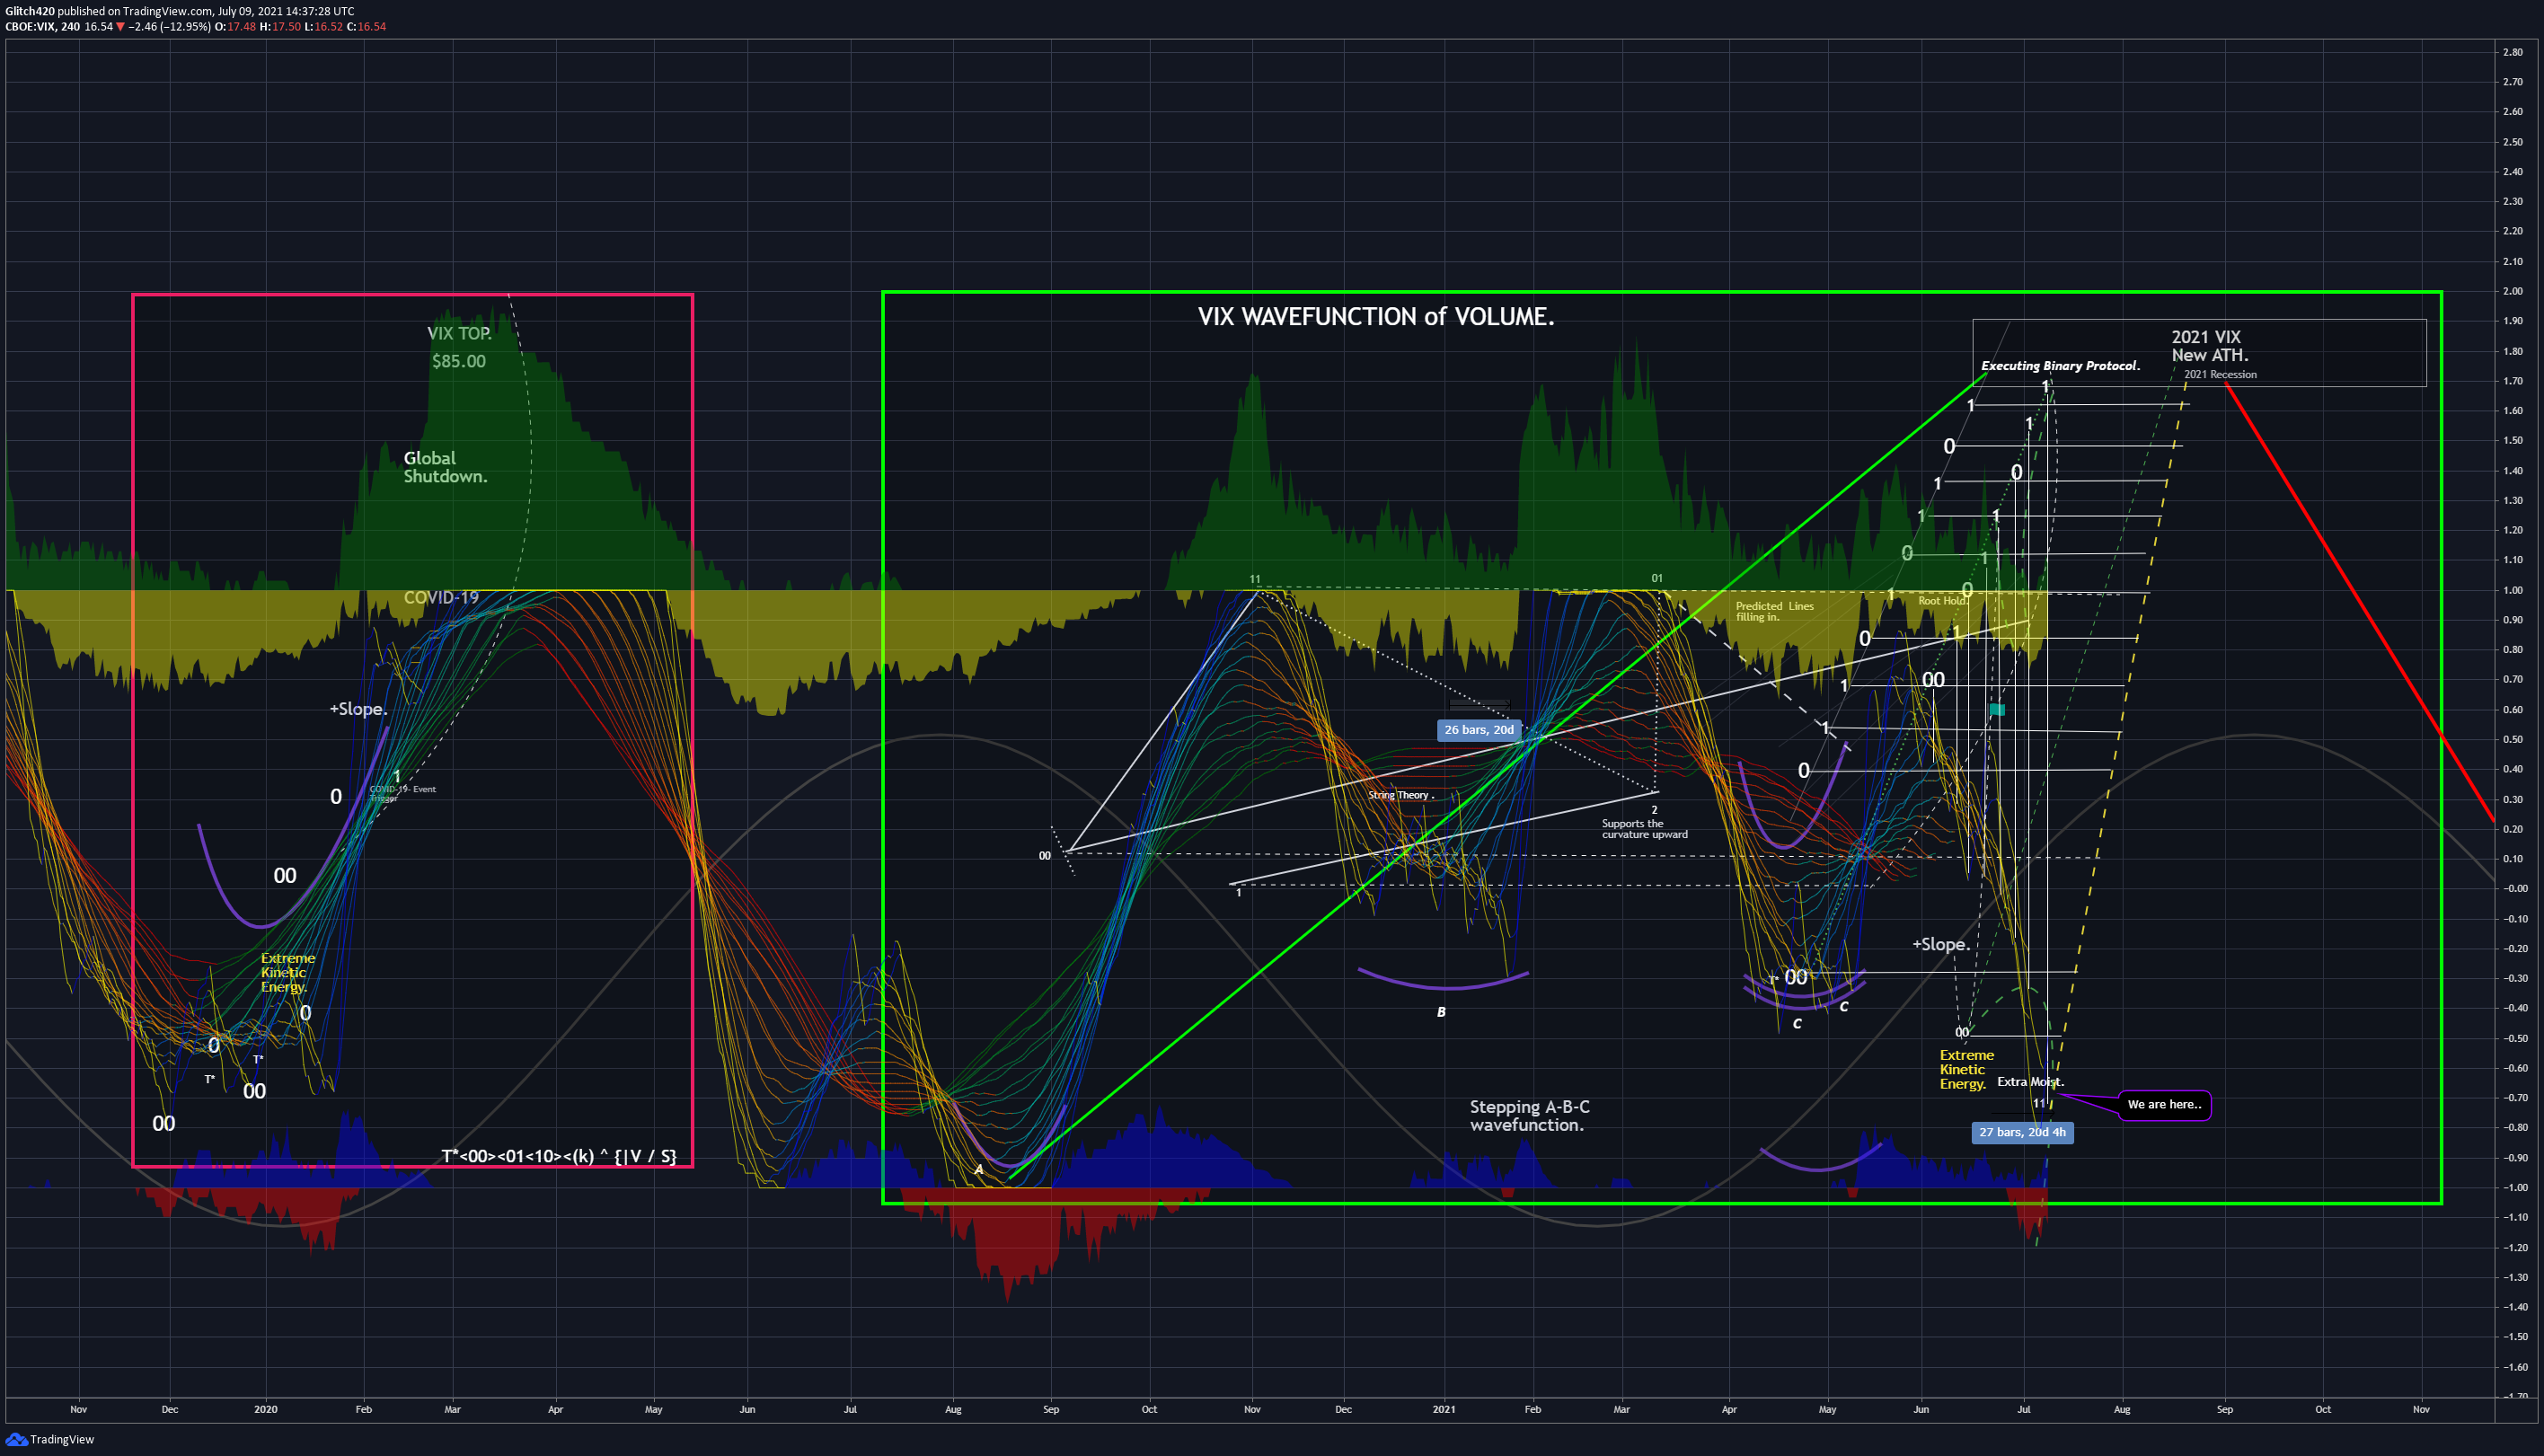
Task: Click the letter 'B' wave label
Action: click(1441, 1013)
